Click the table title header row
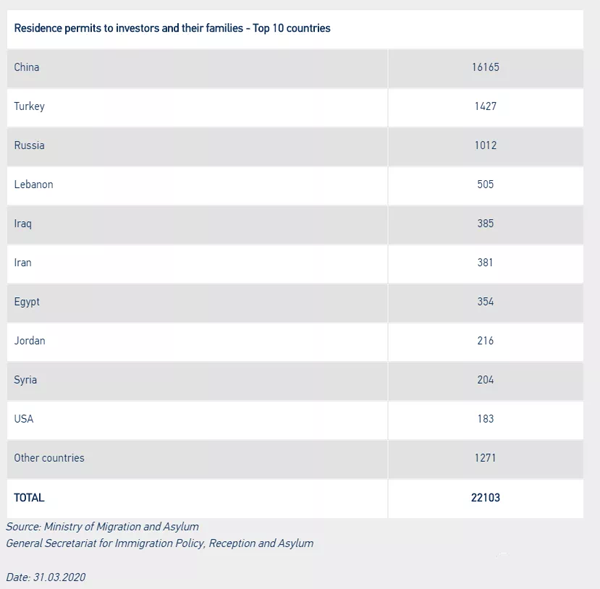 click(172, 28)
